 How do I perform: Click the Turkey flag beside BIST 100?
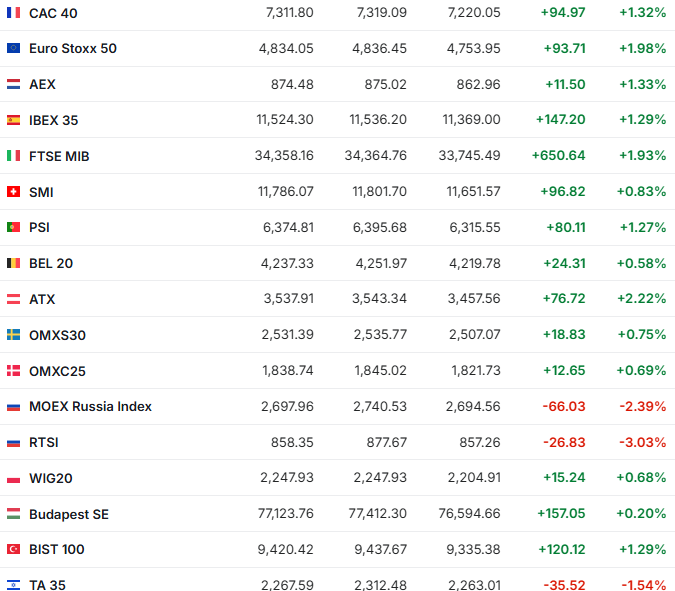(x=13, y=549)
